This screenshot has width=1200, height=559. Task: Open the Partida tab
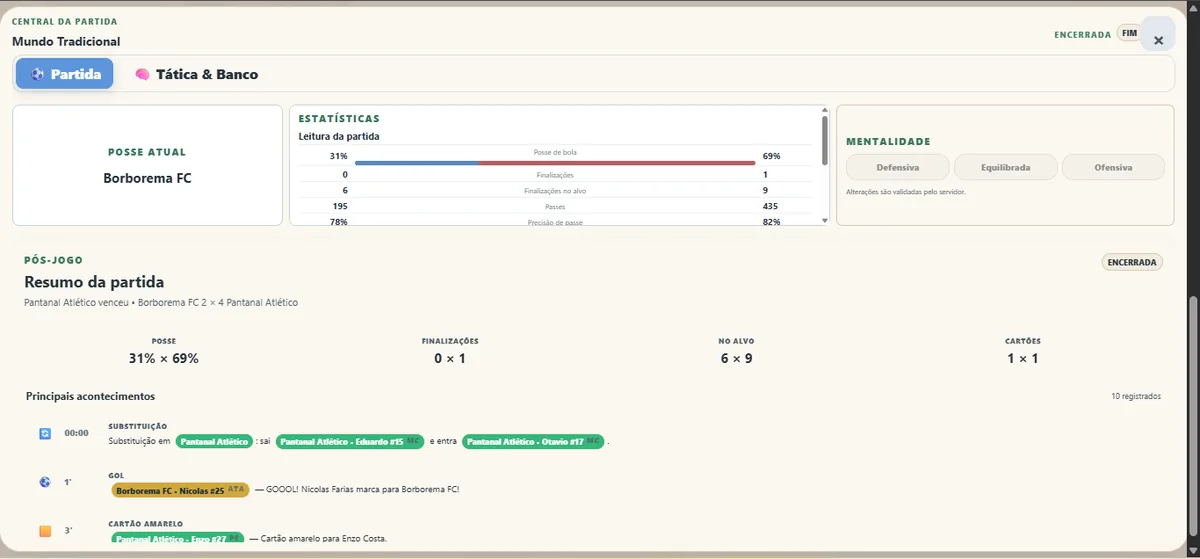click(x=65, y=74)
